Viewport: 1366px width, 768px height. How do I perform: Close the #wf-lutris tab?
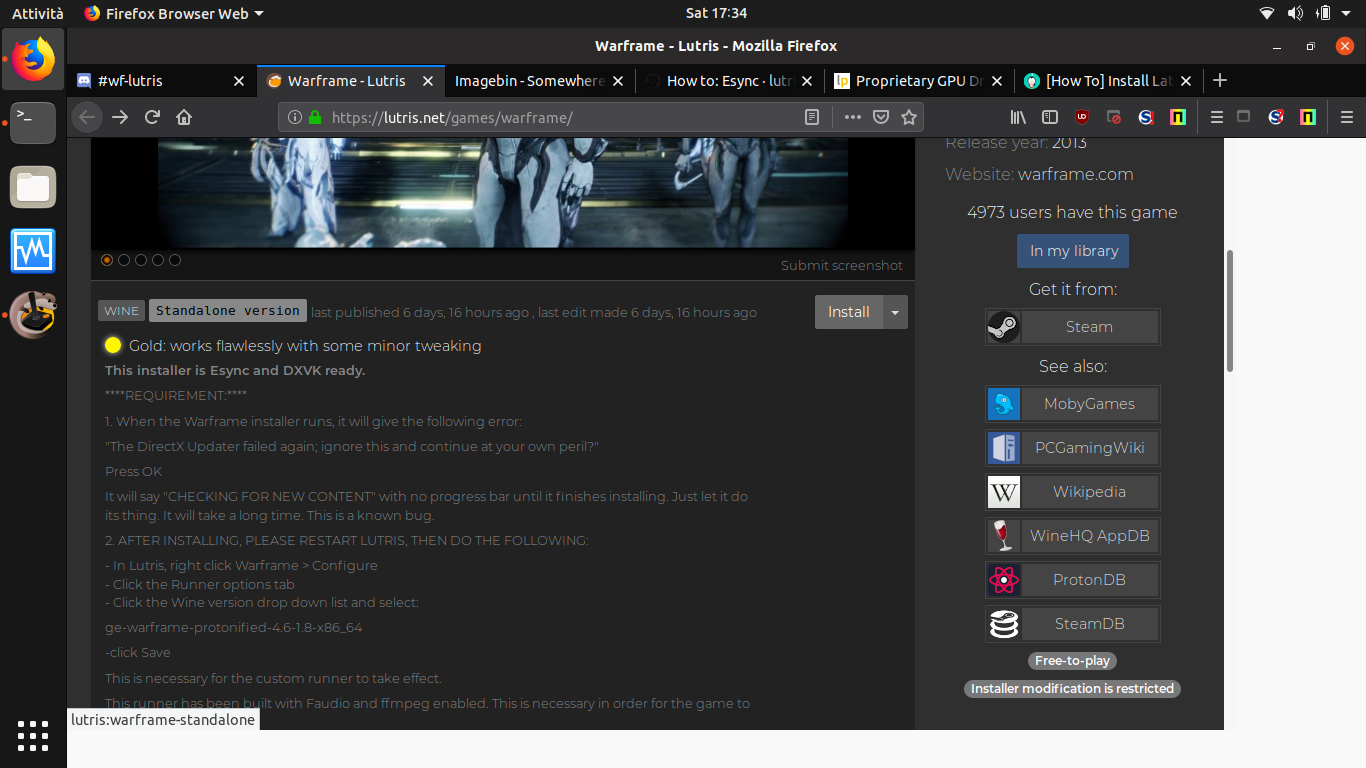(239, 81)
